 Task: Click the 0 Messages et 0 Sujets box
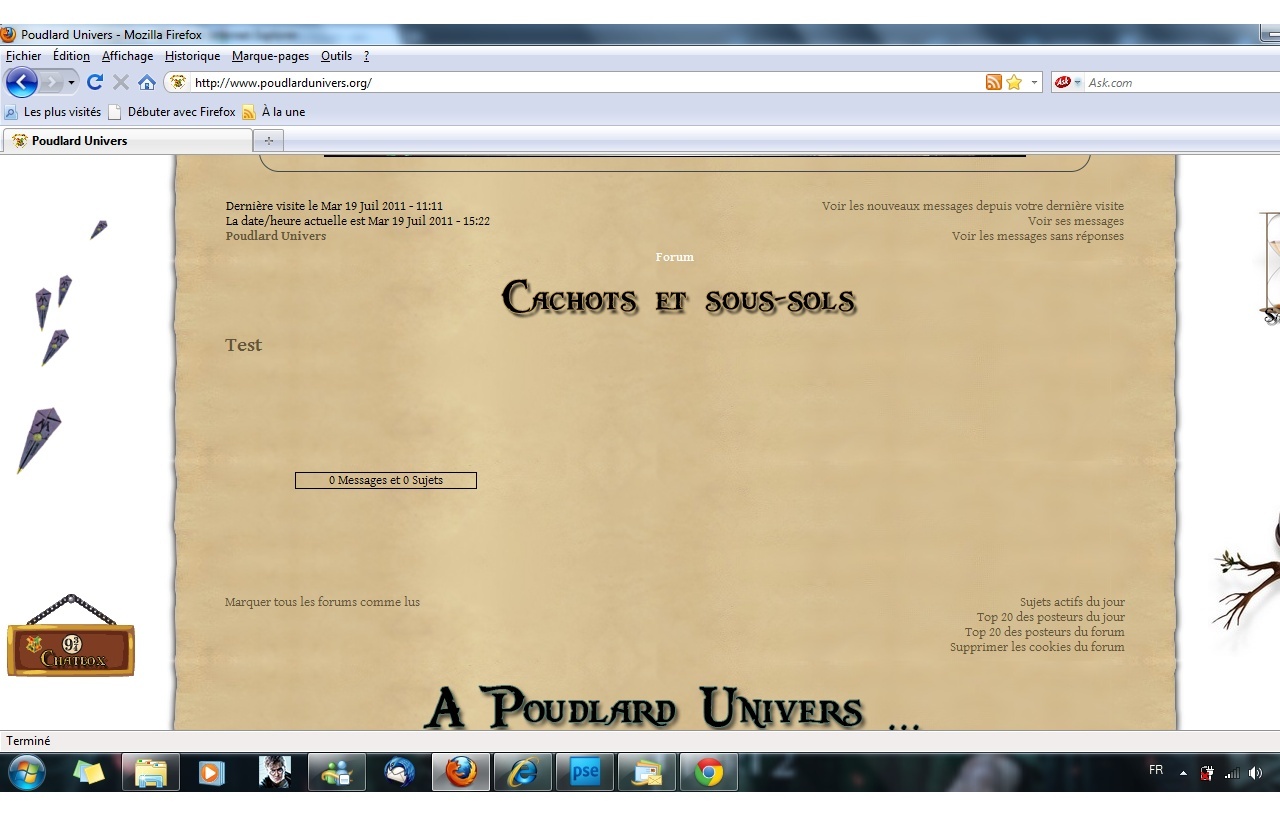click(x=386, y=480)
